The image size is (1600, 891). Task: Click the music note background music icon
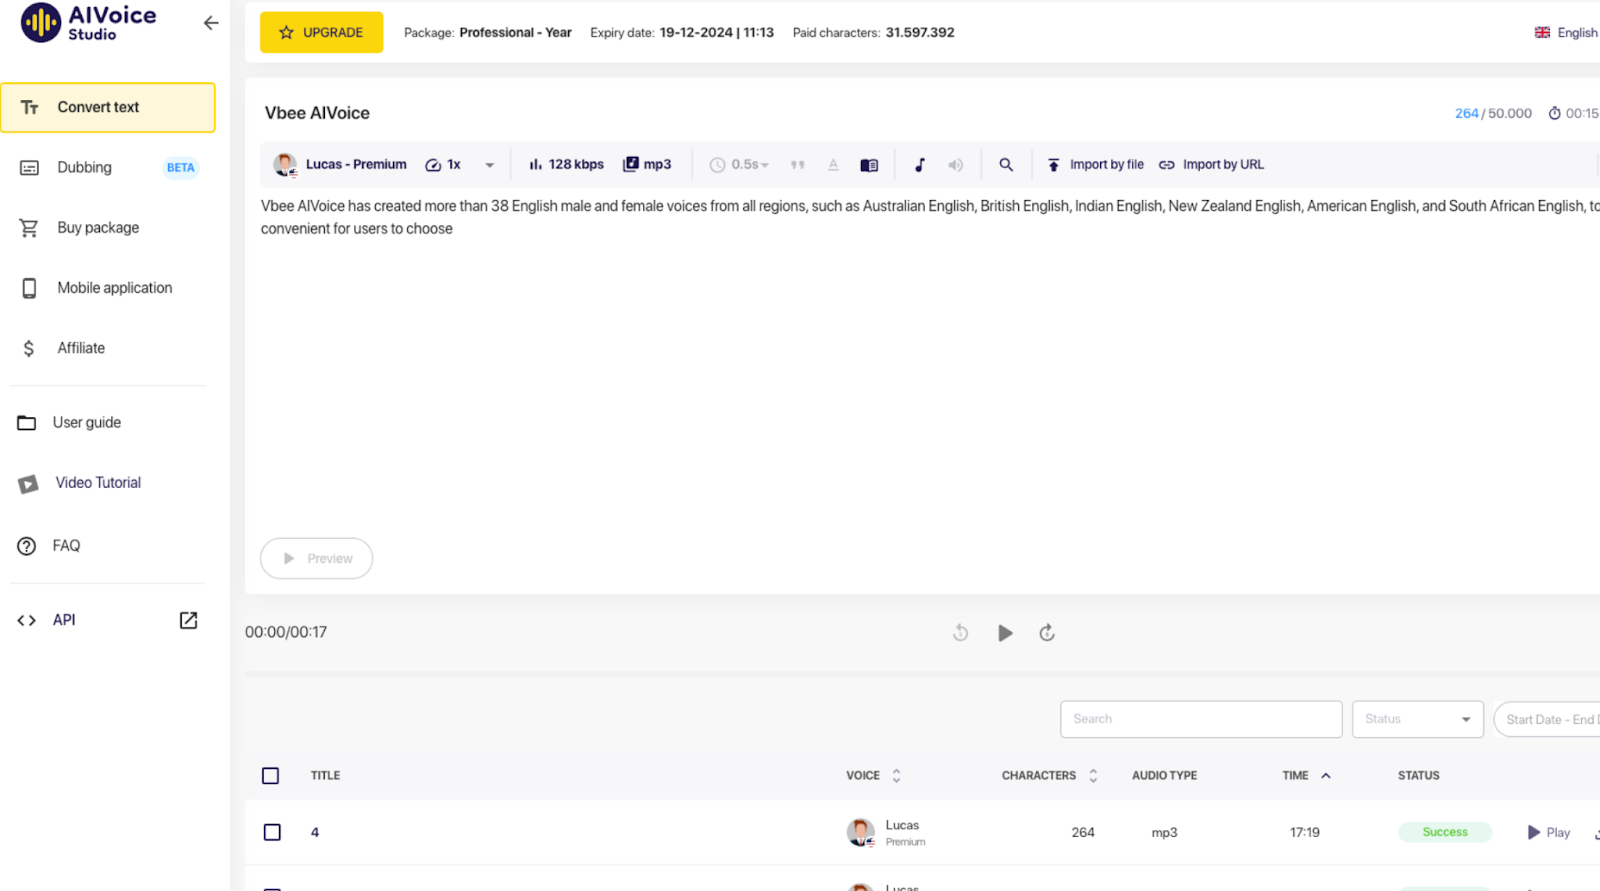coord(919,165)
